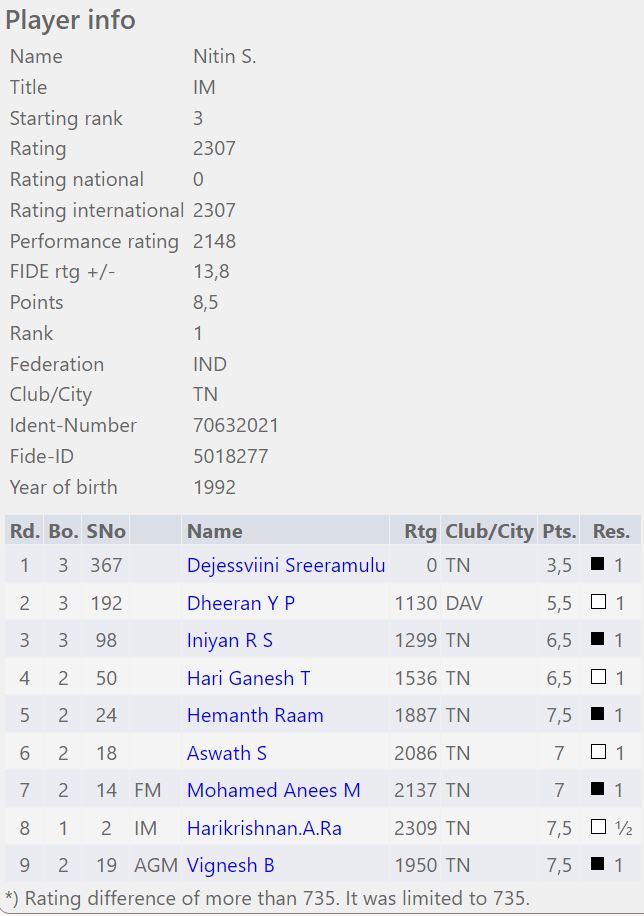Click Mohamed Anees M link

(273, 790)
